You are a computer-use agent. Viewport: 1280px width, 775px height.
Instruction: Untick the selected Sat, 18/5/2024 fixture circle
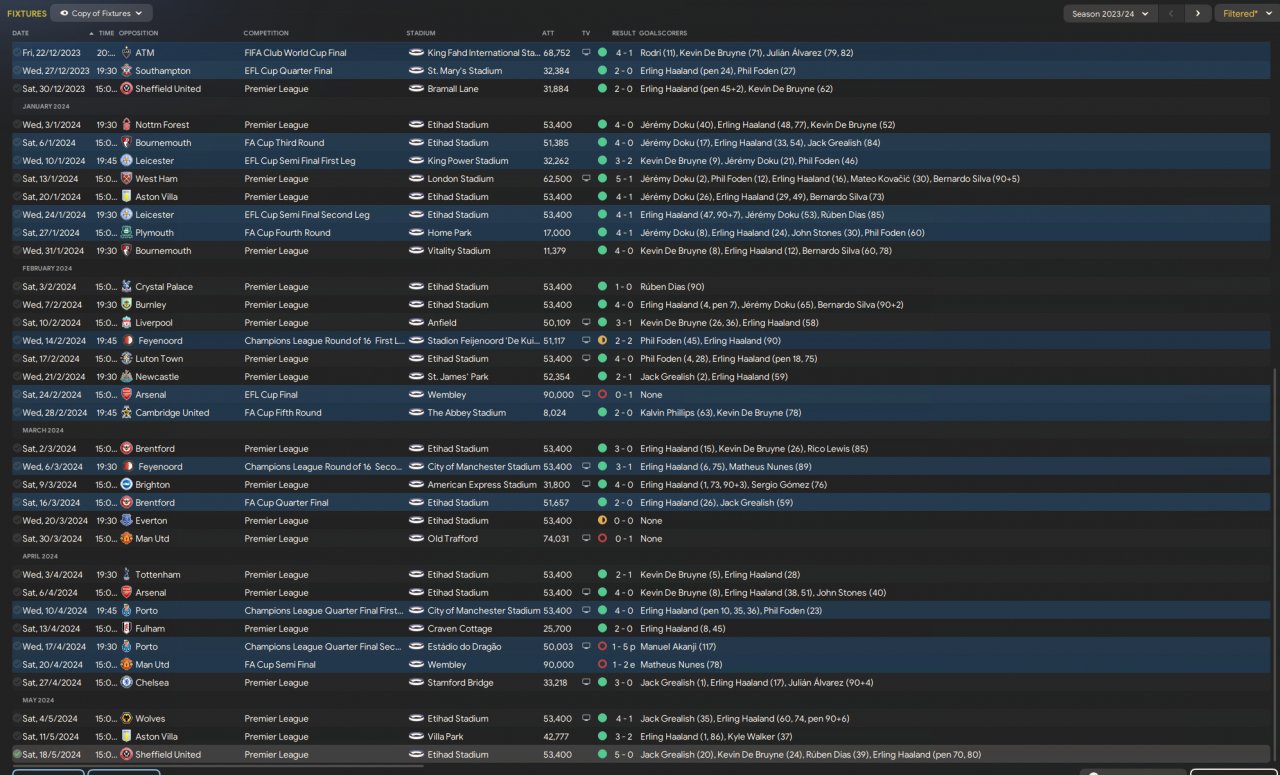[17, 755]
